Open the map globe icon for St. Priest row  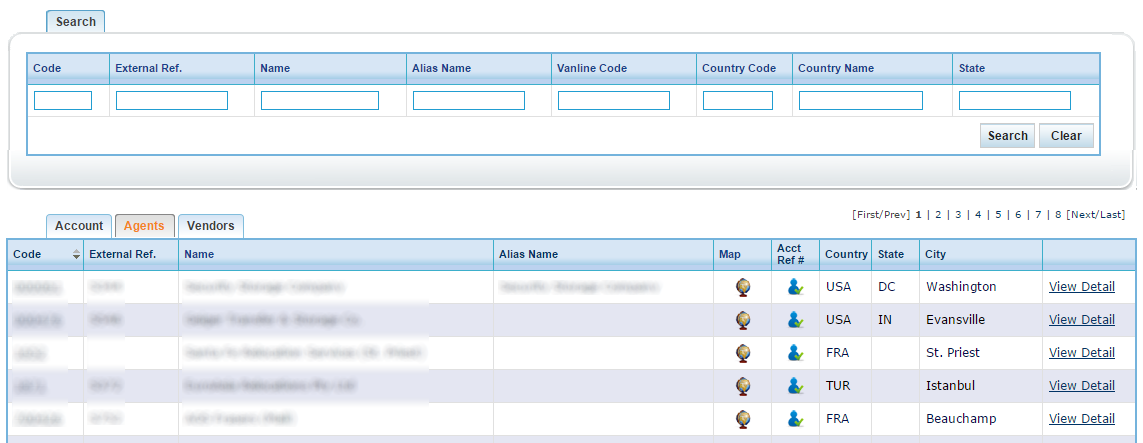743,353
